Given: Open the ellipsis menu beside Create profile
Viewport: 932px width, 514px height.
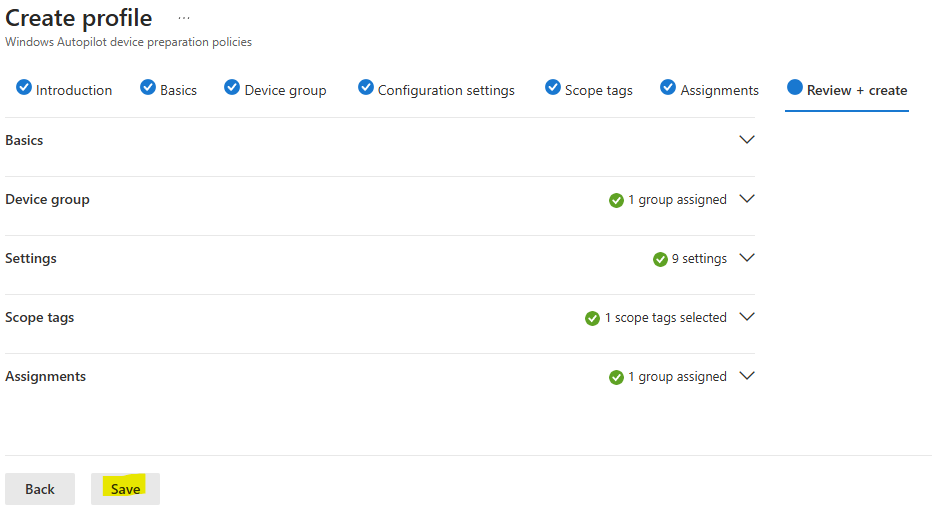Looking at the screenshot, I should [x=184, y=18].
